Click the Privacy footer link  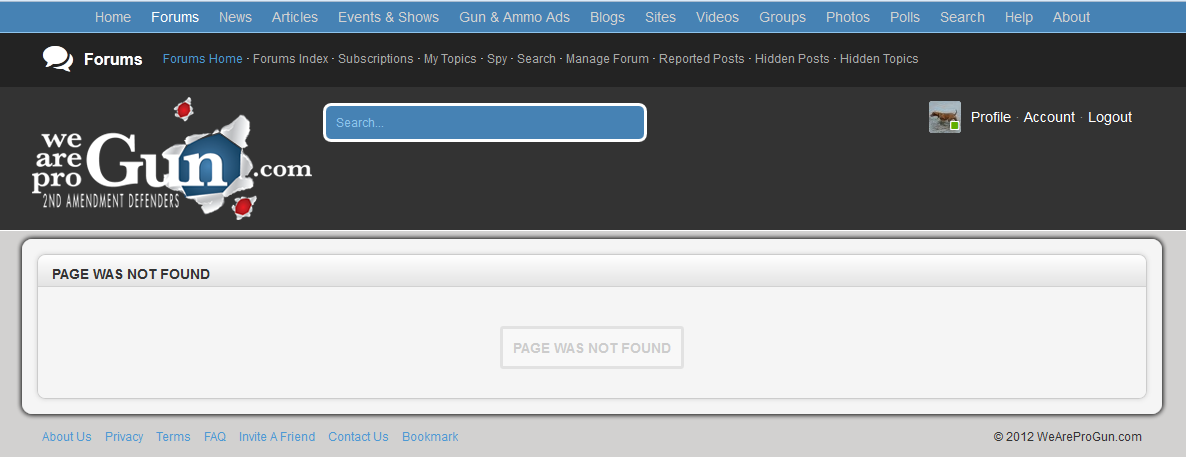coord(124,437)
